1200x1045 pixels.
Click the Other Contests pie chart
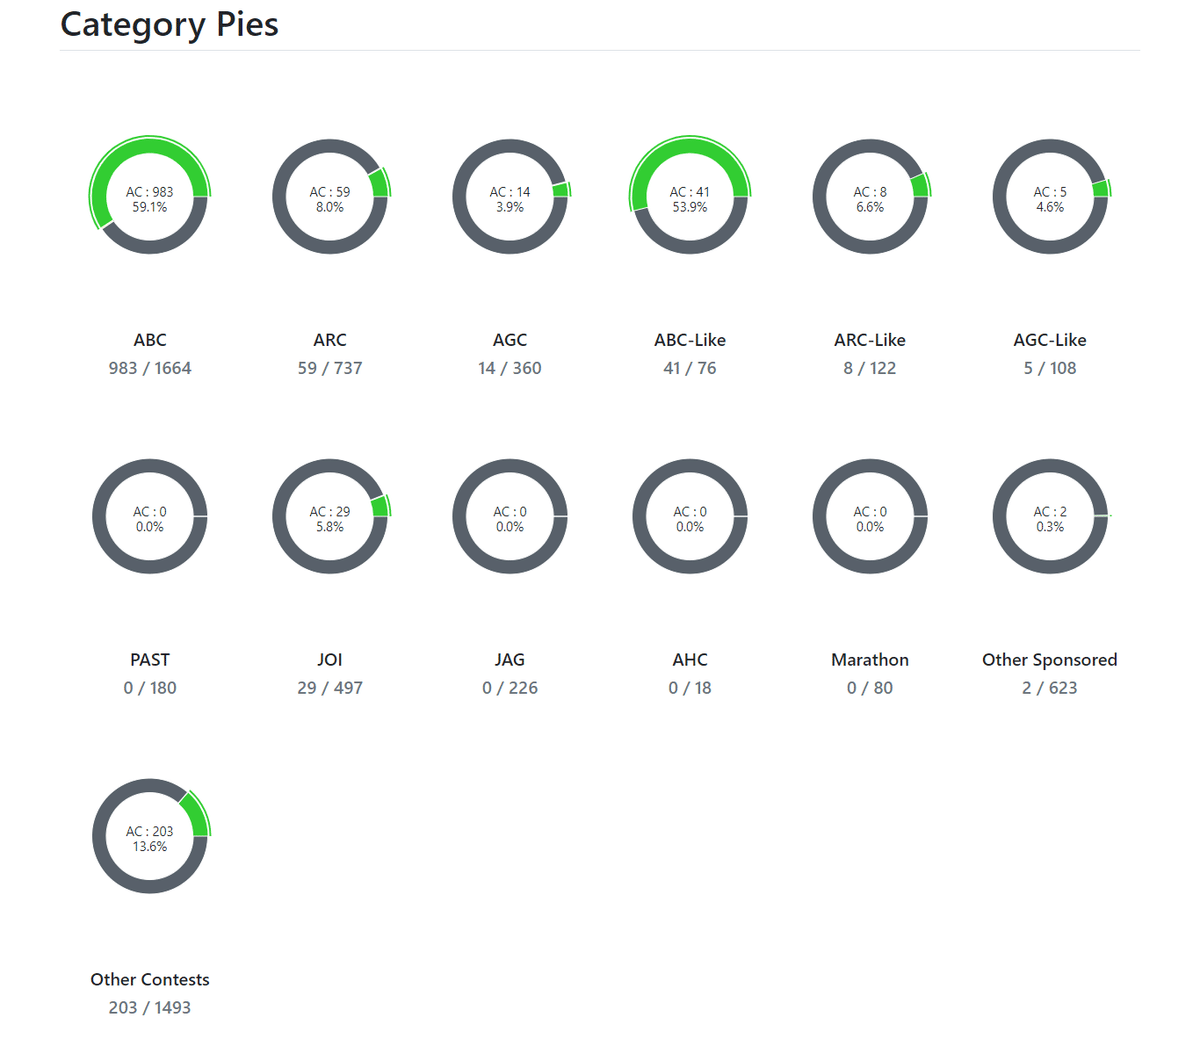pos(150,837)
